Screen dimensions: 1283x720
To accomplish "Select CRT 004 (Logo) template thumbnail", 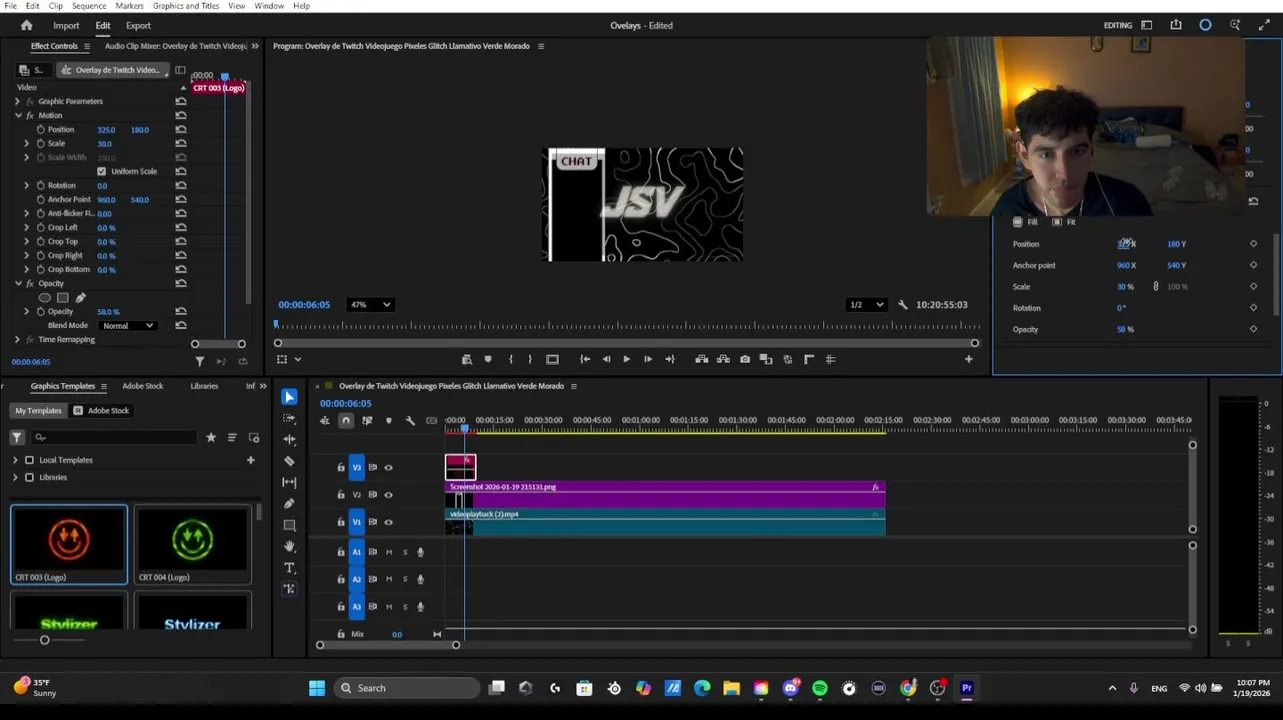I will point(193,546).
